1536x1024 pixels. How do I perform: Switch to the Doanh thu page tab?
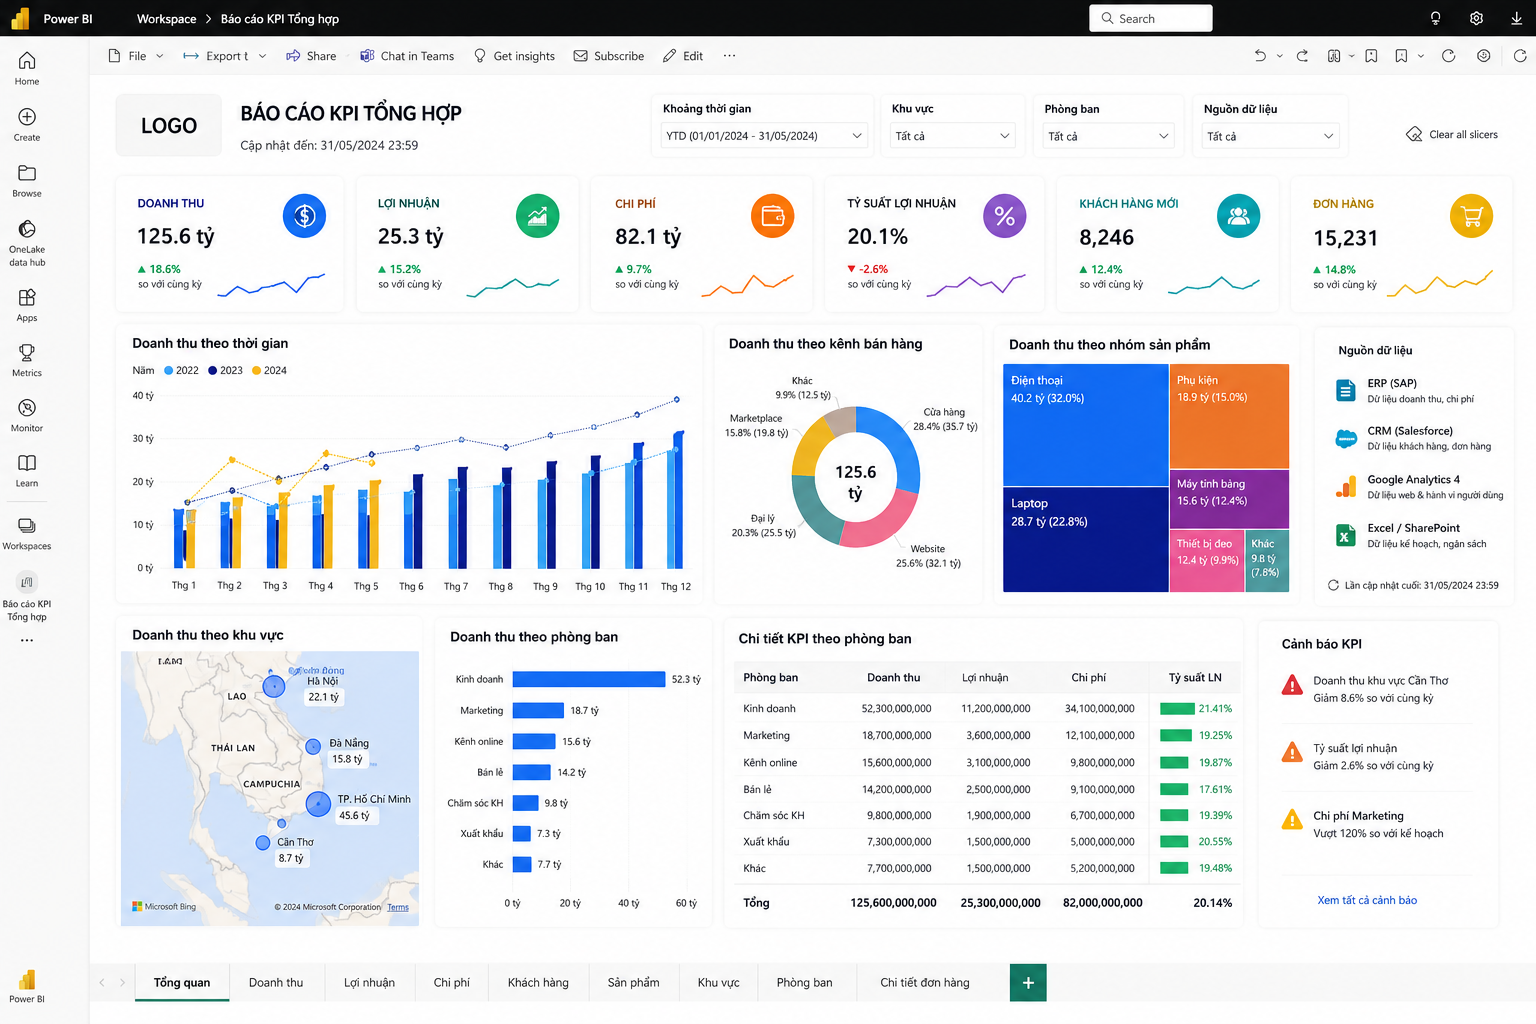(x=276, y=983)
